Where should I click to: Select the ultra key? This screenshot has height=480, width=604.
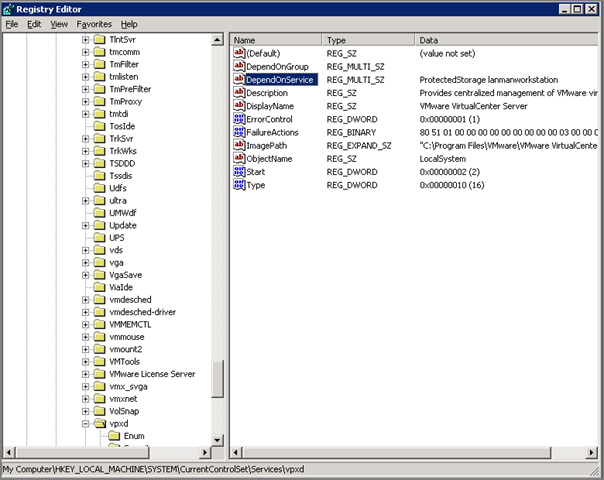click(x=117, y=200)
